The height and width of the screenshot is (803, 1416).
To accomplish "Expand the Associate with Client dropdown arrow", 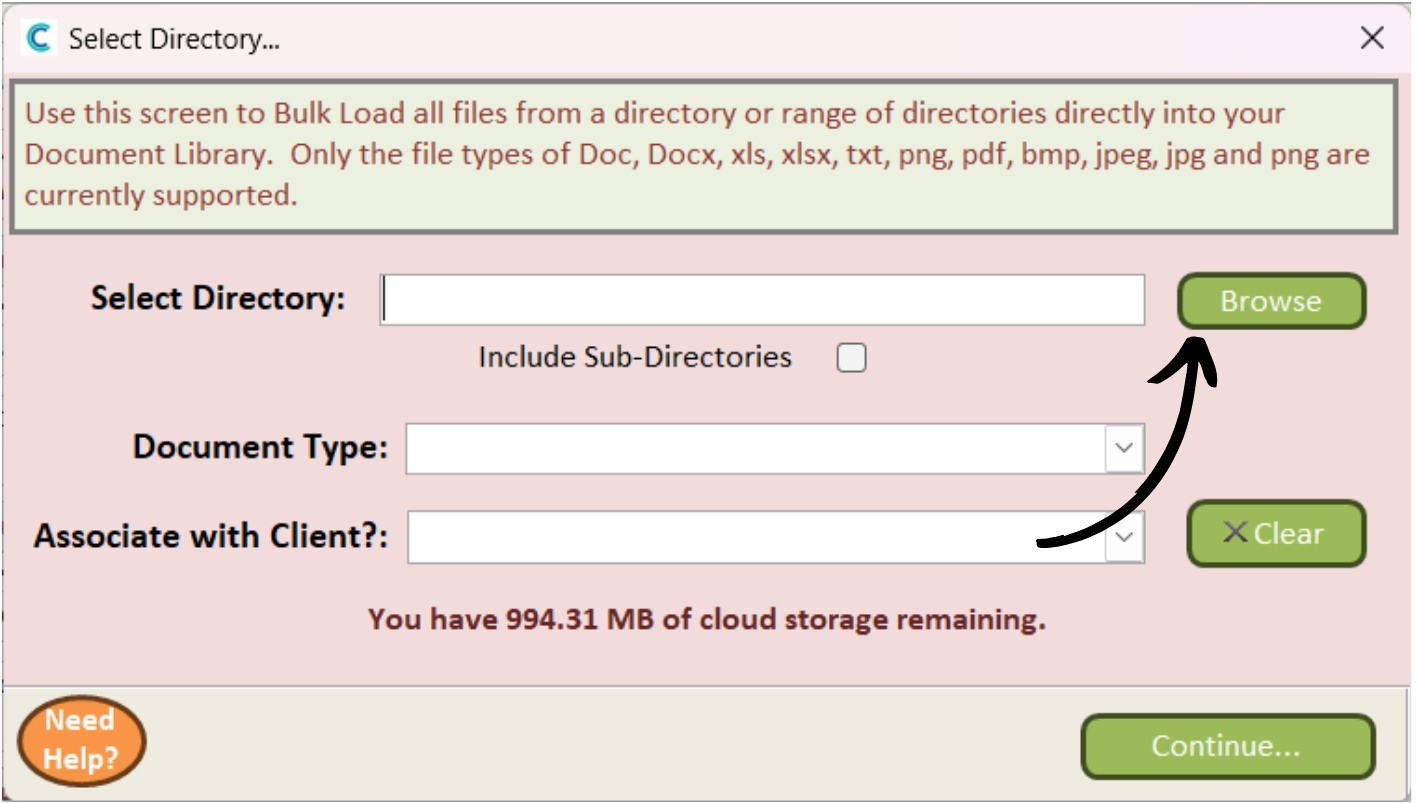I will click(1124, 537).
